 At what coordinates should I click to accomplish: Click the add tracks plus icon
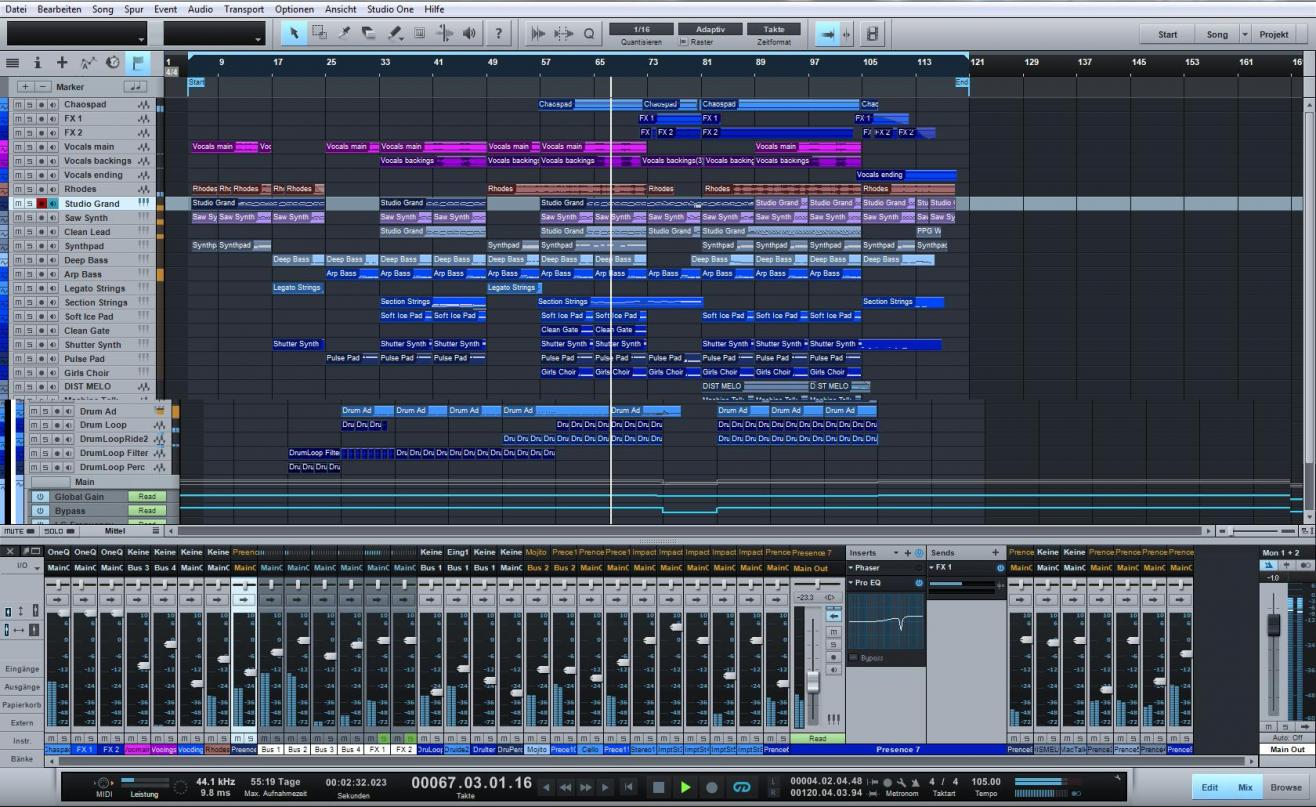62,63
